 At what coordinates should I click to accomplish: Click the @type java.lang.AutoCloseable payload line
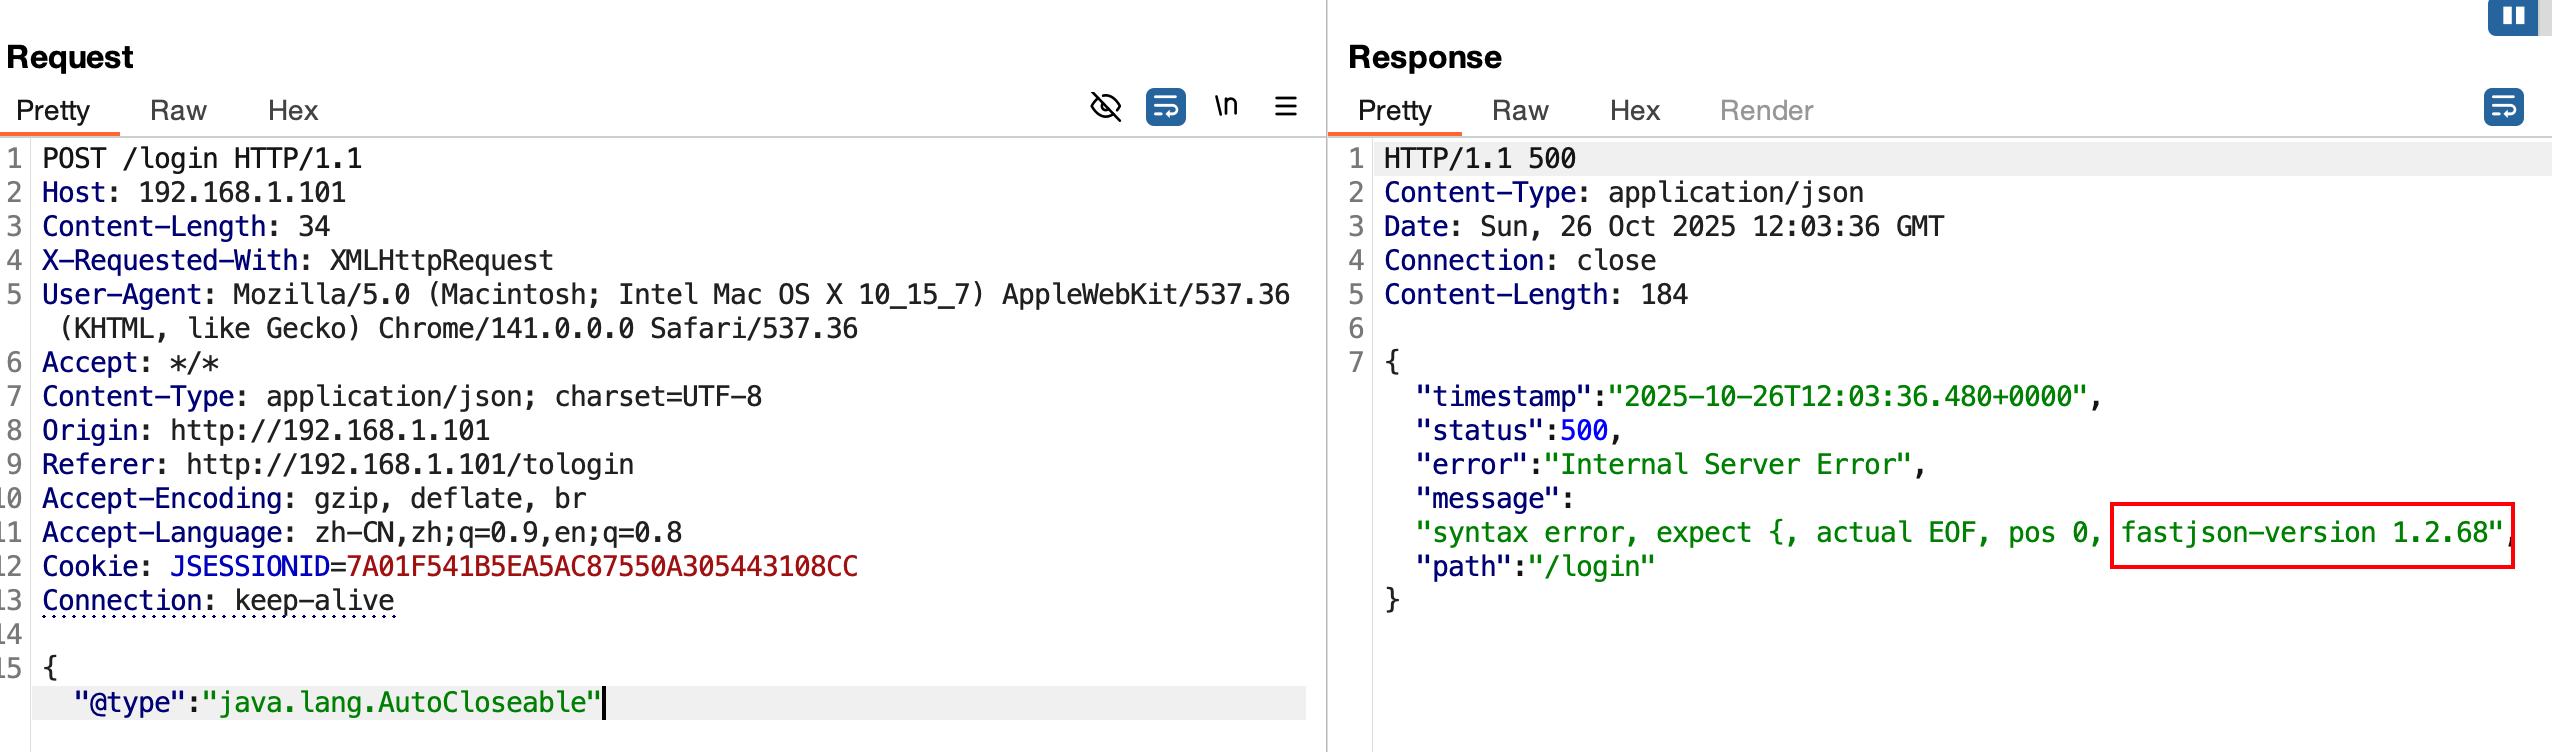point(338,703)
